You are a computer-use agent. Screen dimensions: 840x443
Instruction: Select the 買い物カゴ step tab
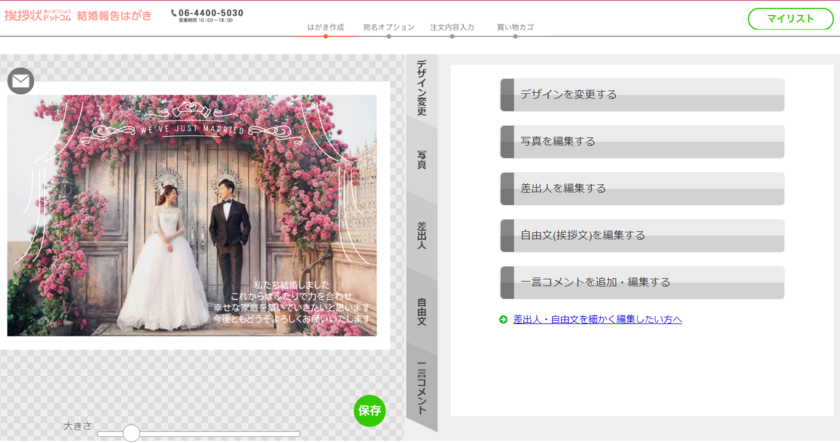(515, 27)
